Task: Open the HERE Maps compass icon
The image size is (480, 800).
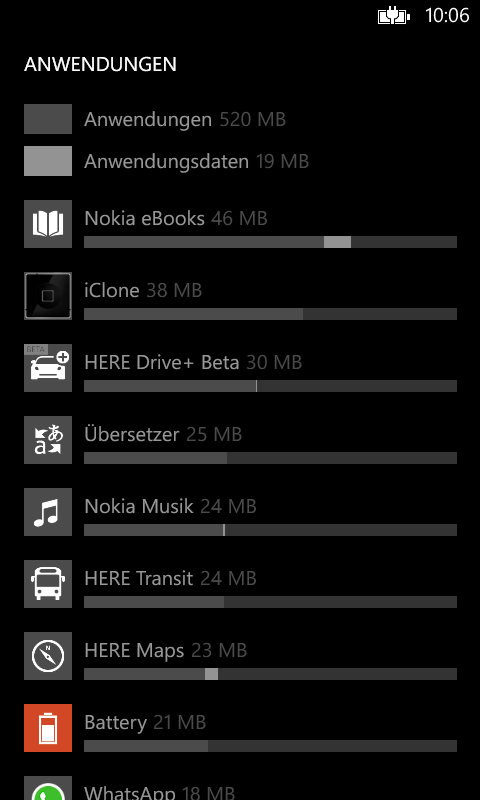Action: point(48,656)
